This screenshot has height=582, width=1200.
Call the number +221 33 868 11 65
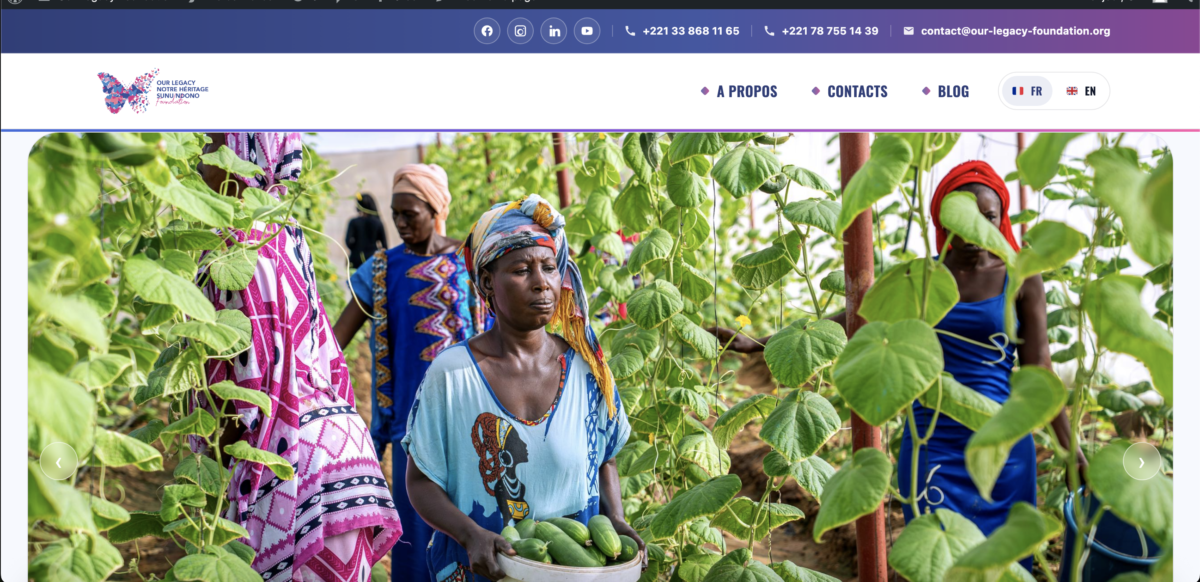coord(691,31)
